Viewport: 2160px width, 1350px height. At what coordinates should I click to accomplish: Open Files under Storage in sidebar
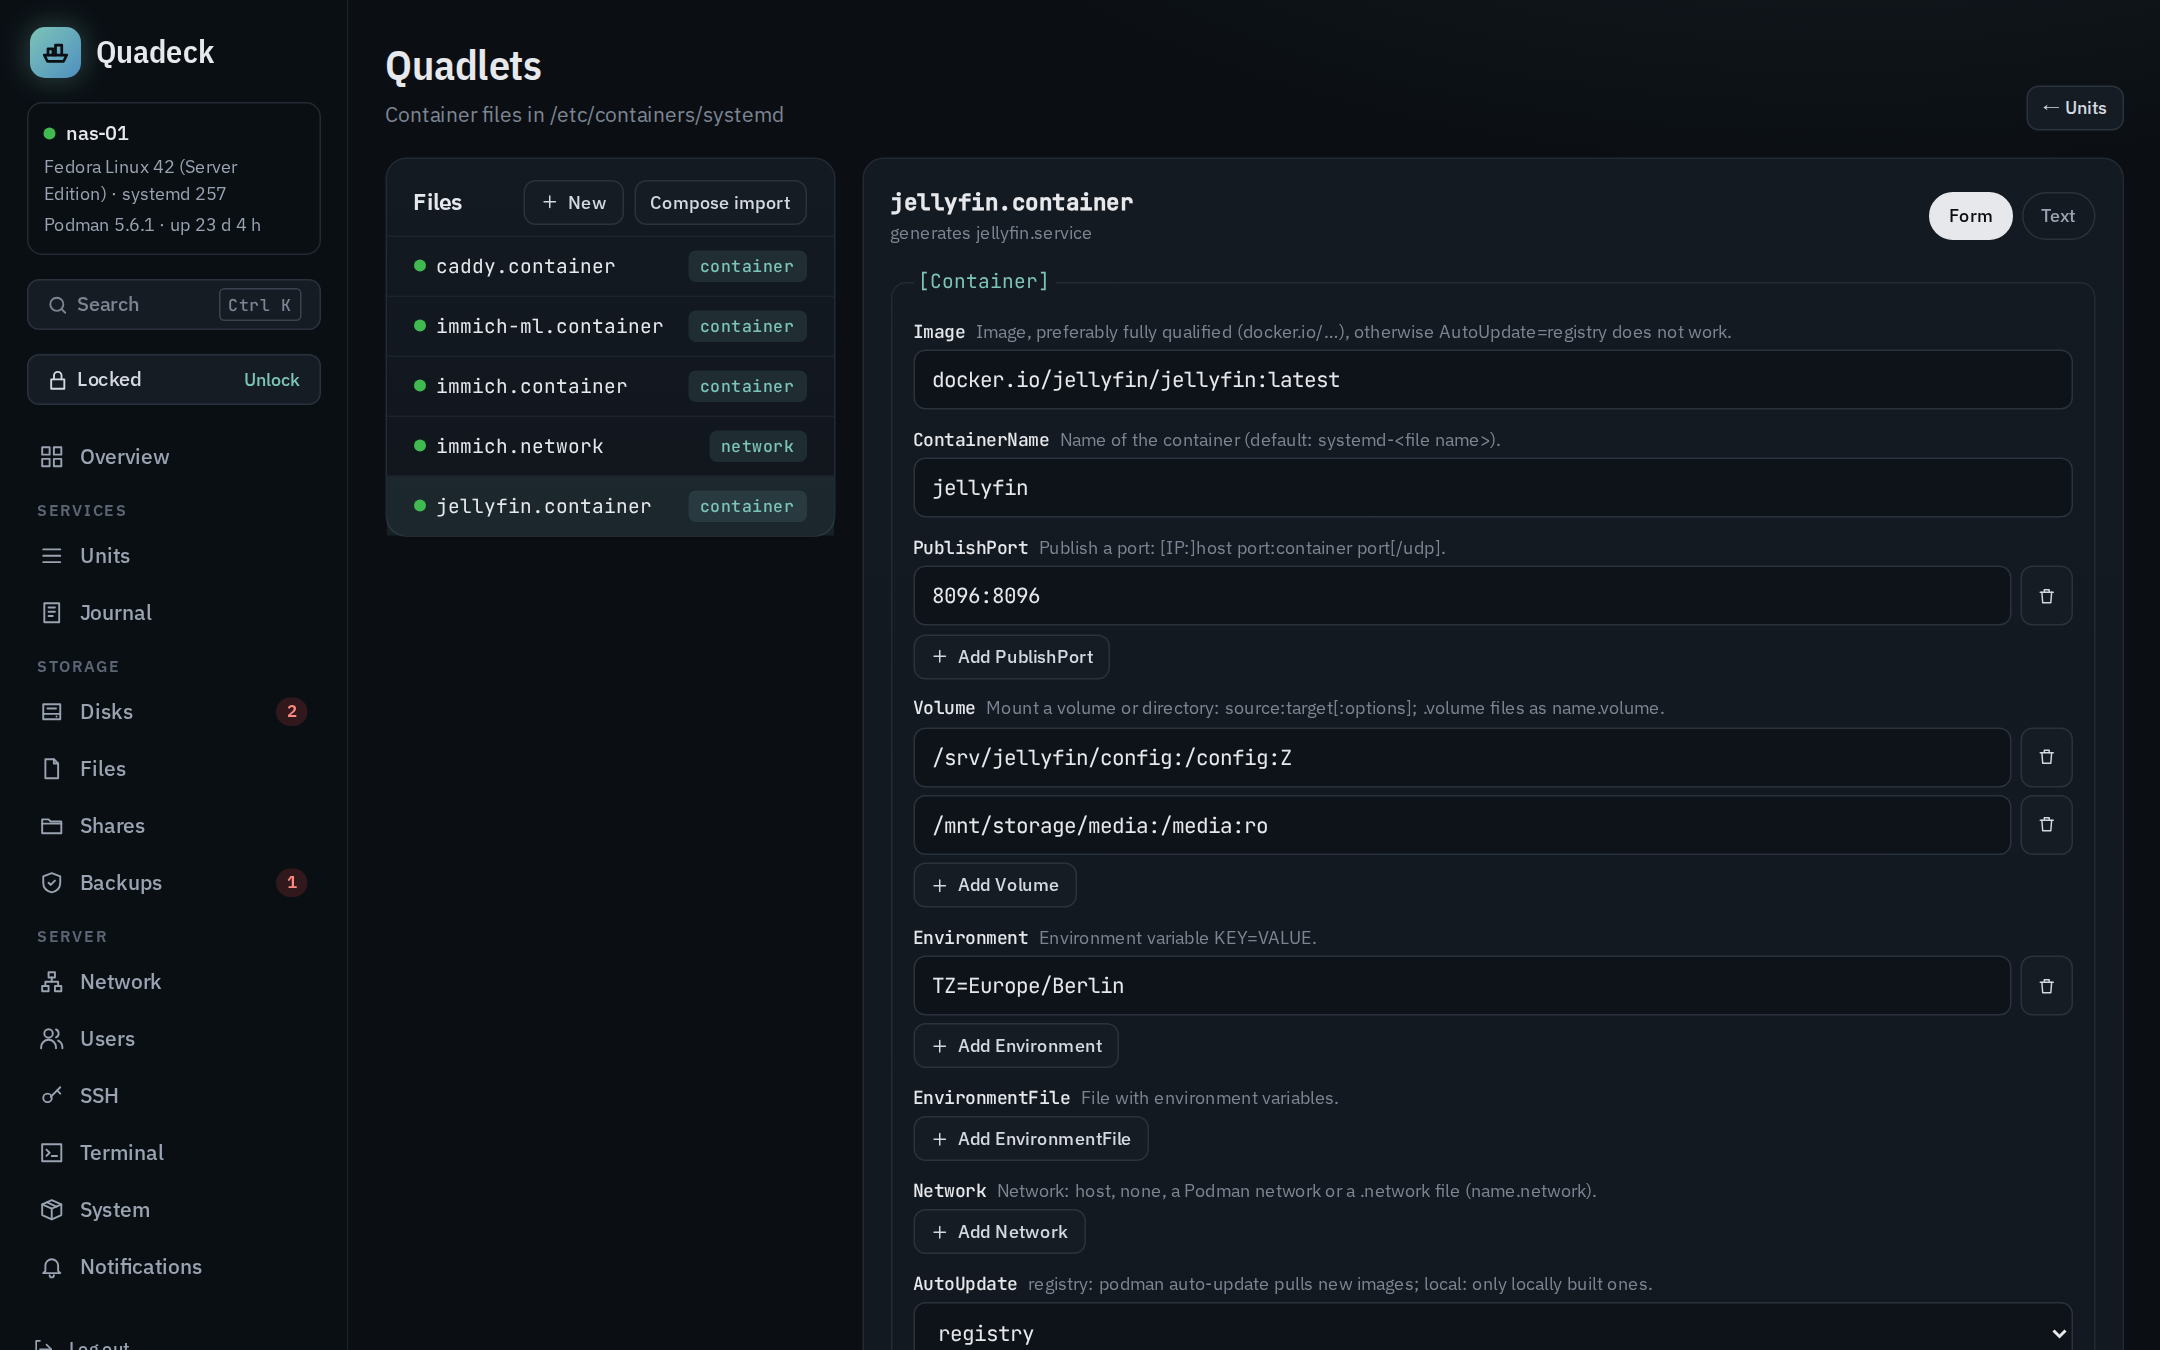tap(174, 769)
